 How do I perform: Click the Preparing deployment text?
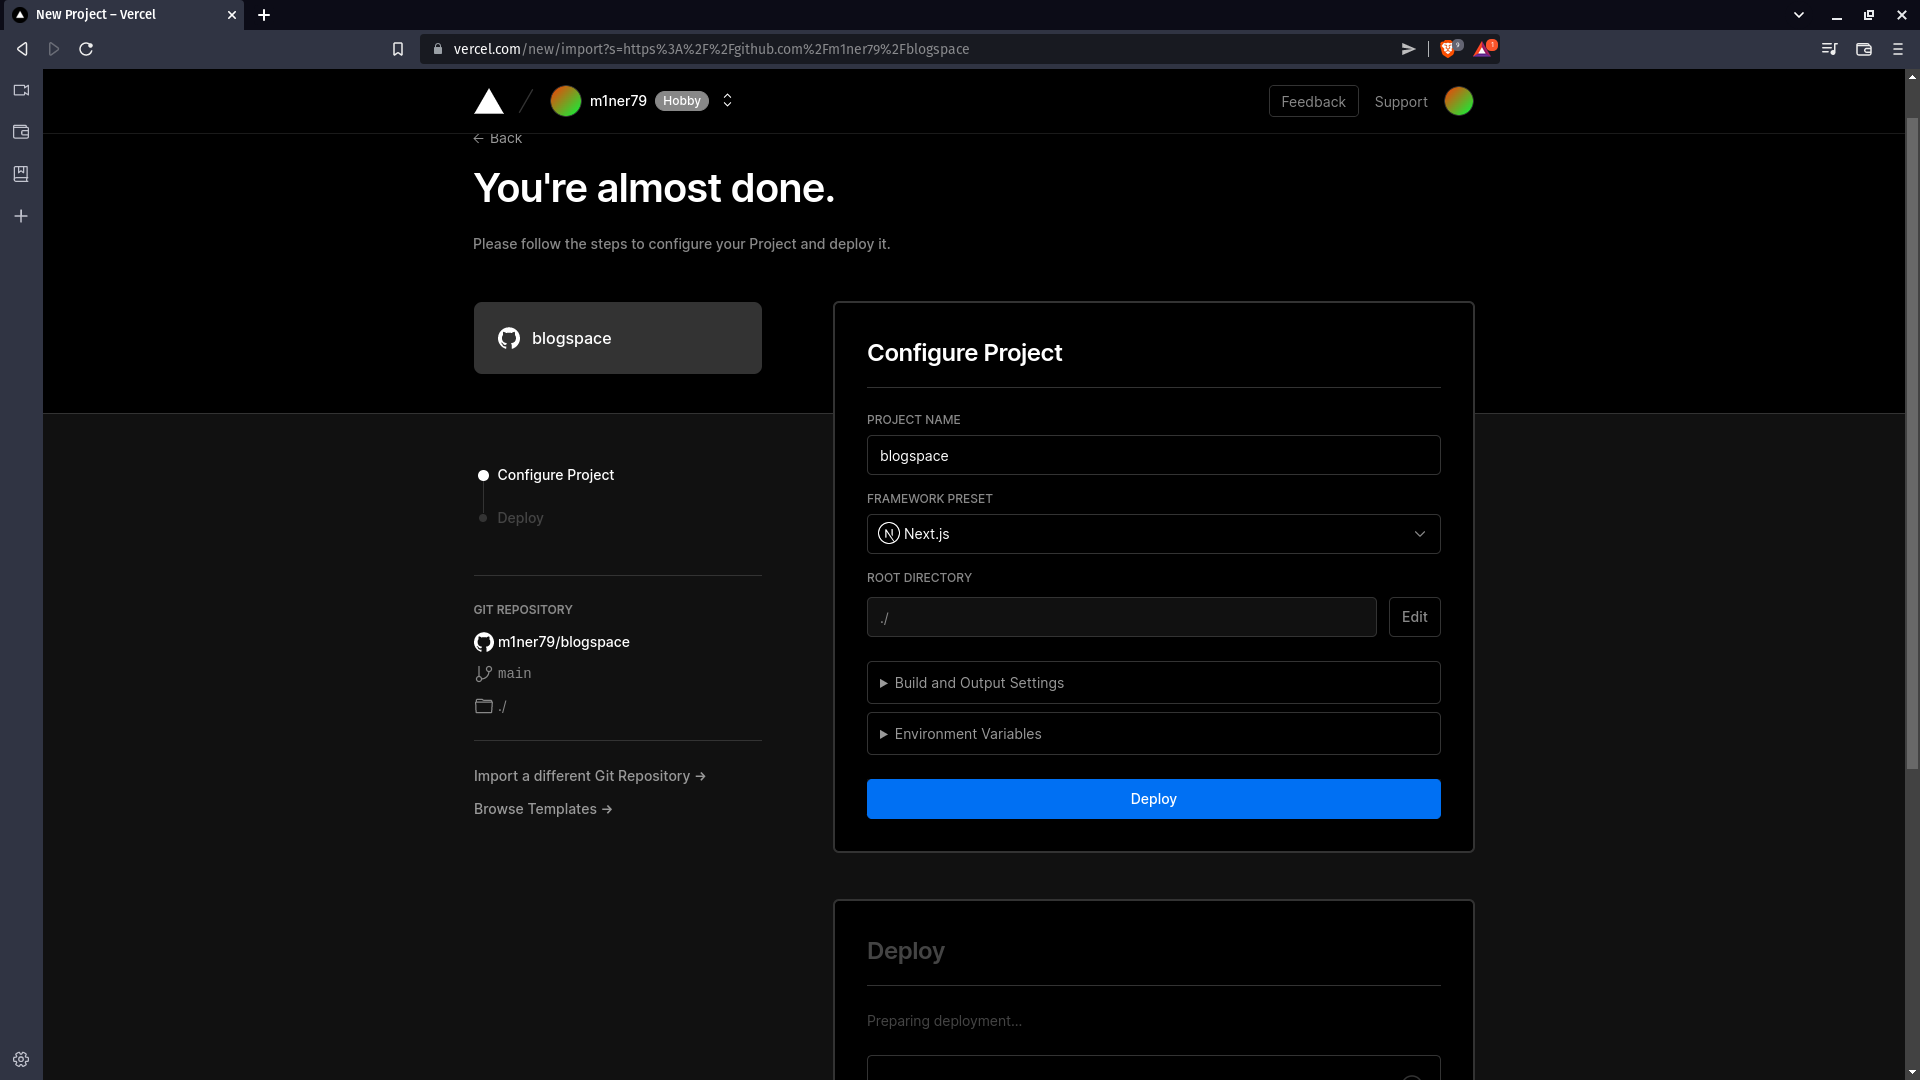pos(944,1021)
